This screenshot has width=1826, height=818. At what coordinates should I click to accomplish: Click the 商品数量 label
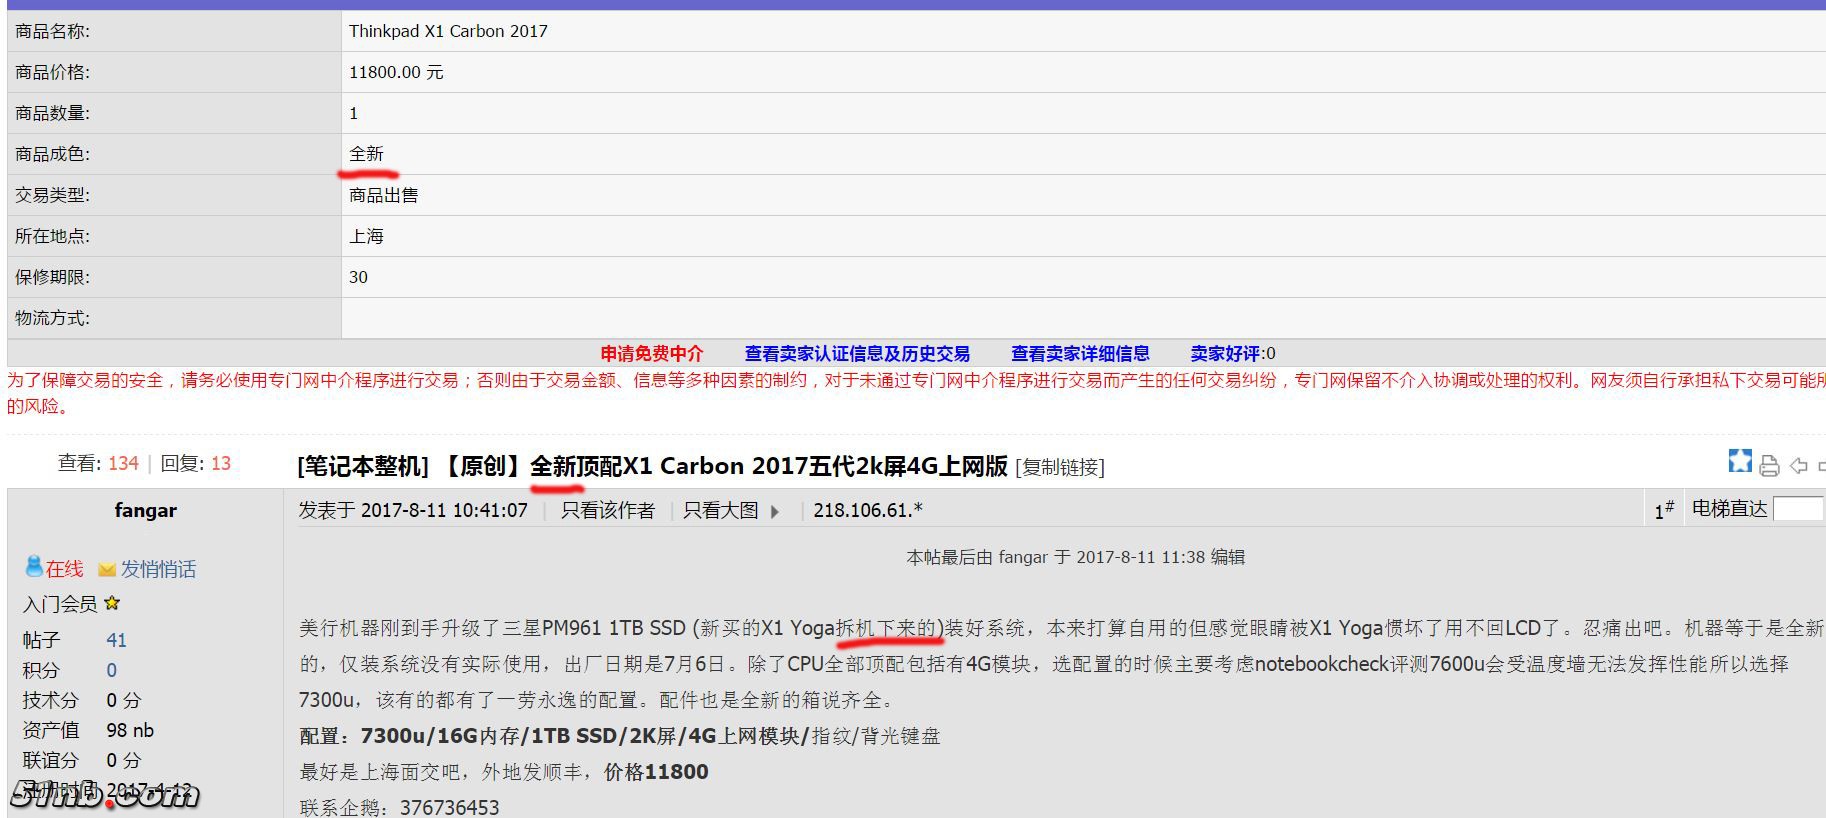(x=52, y=113)
